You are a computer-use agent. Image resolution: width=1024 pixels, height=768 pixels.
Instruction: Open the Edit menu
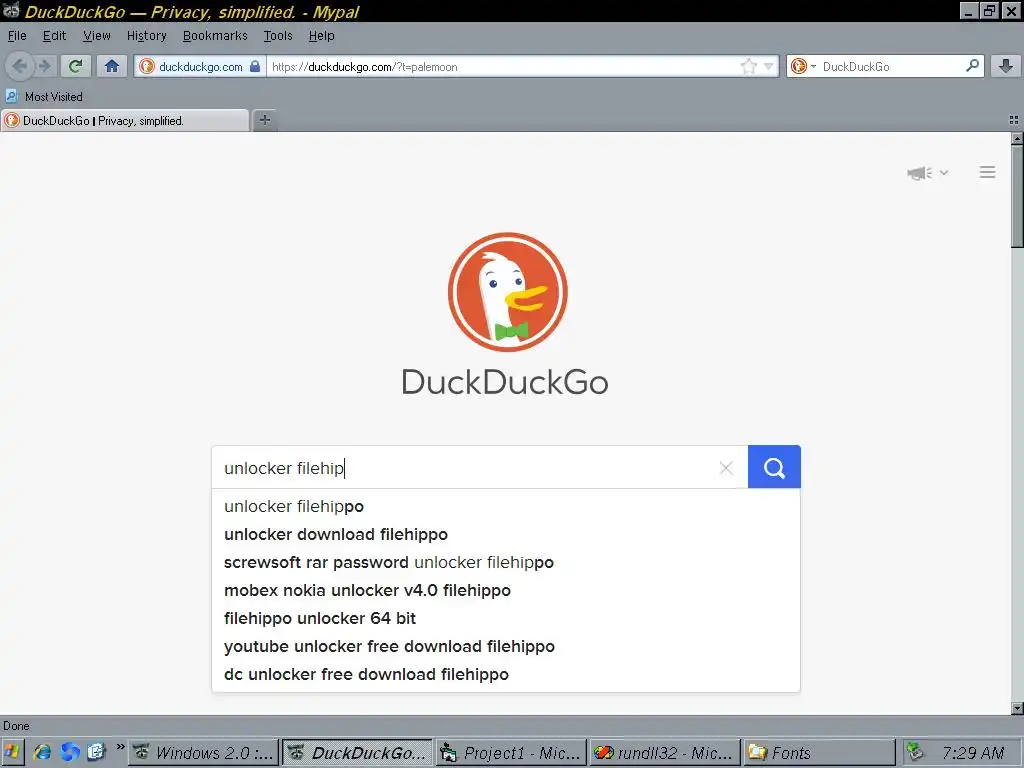pos(54,36)
